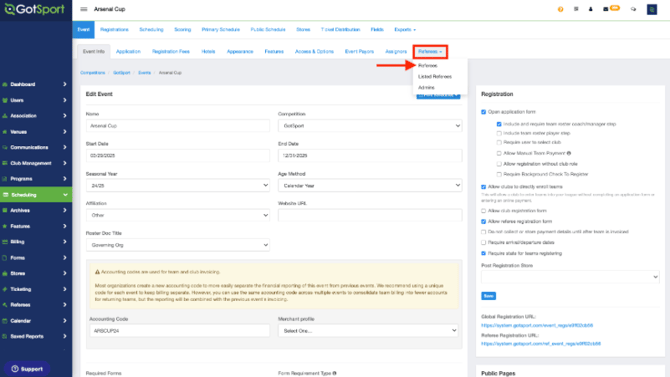Select Listed Referees from dropdown menu
The width and height of the screenshot is (670, 377).
(435, 77)
